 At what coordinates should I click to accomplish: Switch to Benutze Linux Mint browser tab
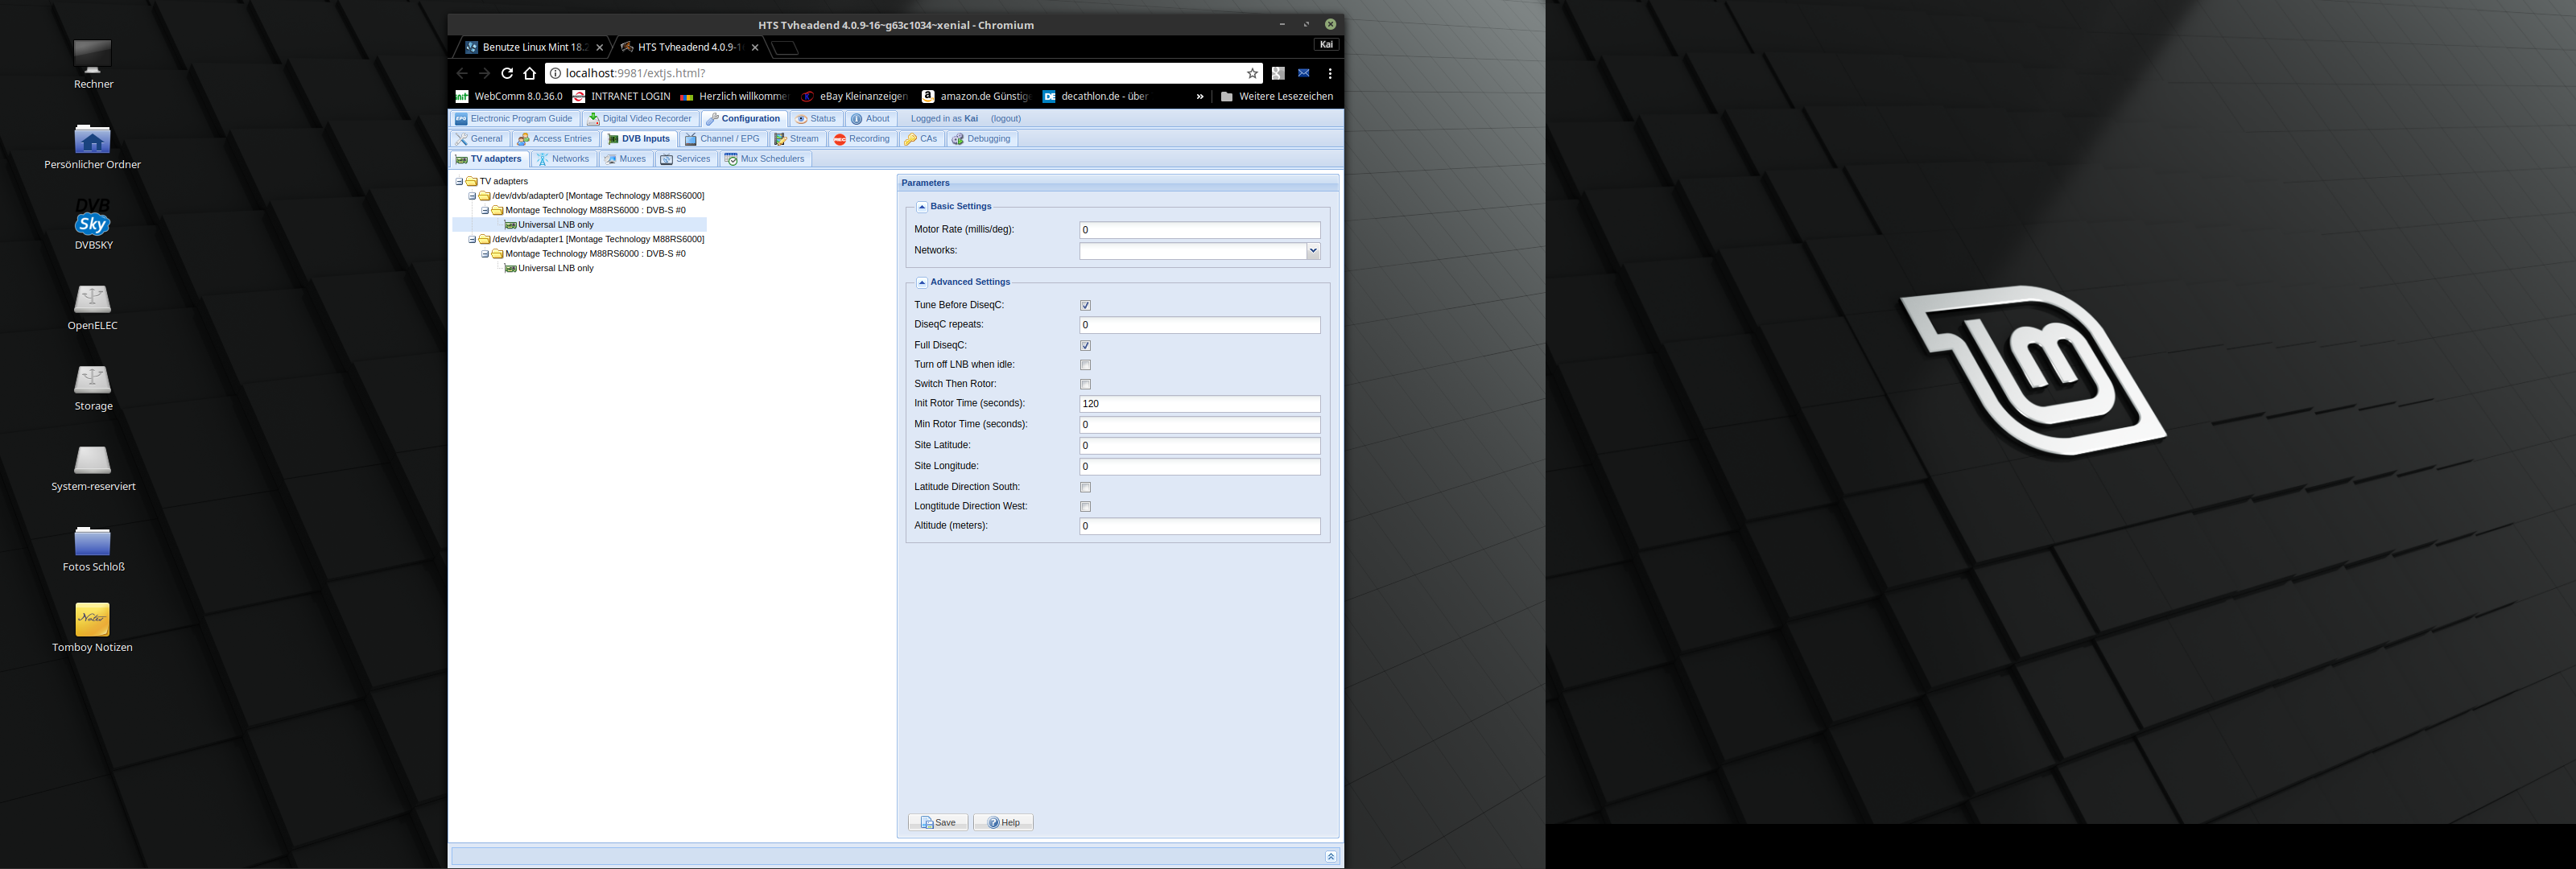coord(534,47)
